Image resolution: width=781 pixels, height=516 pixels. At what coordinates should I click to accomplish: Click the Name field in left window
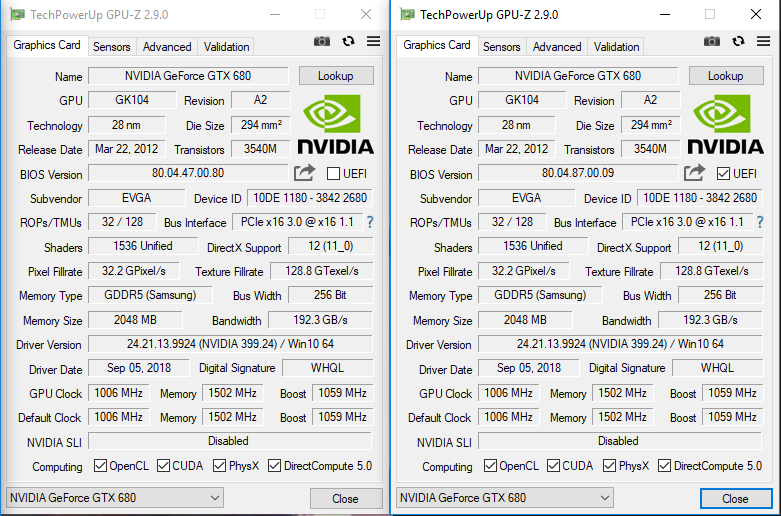[188, 76]
